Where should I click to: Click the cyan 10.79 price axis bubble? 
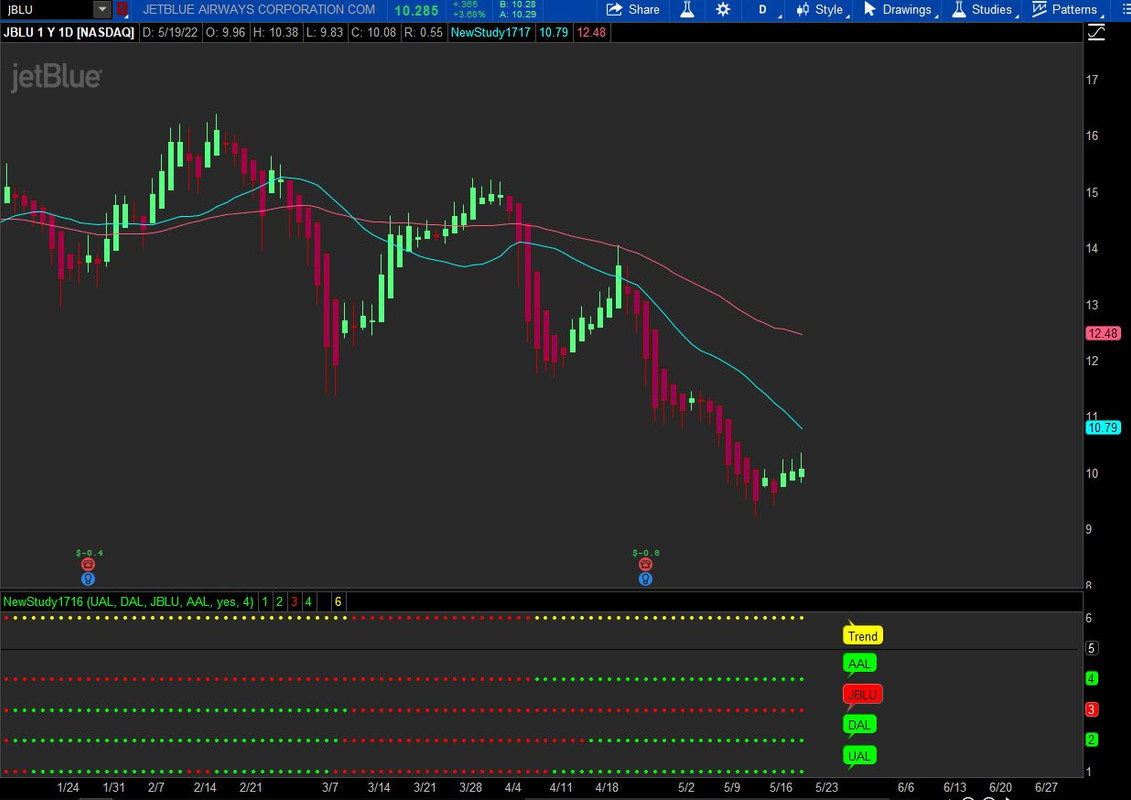pos(1103,428)
